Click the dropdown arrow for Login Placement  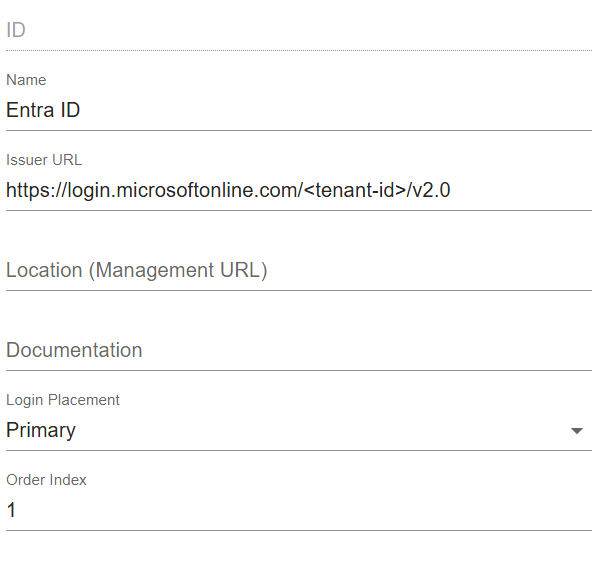click(x=576, y=431)
